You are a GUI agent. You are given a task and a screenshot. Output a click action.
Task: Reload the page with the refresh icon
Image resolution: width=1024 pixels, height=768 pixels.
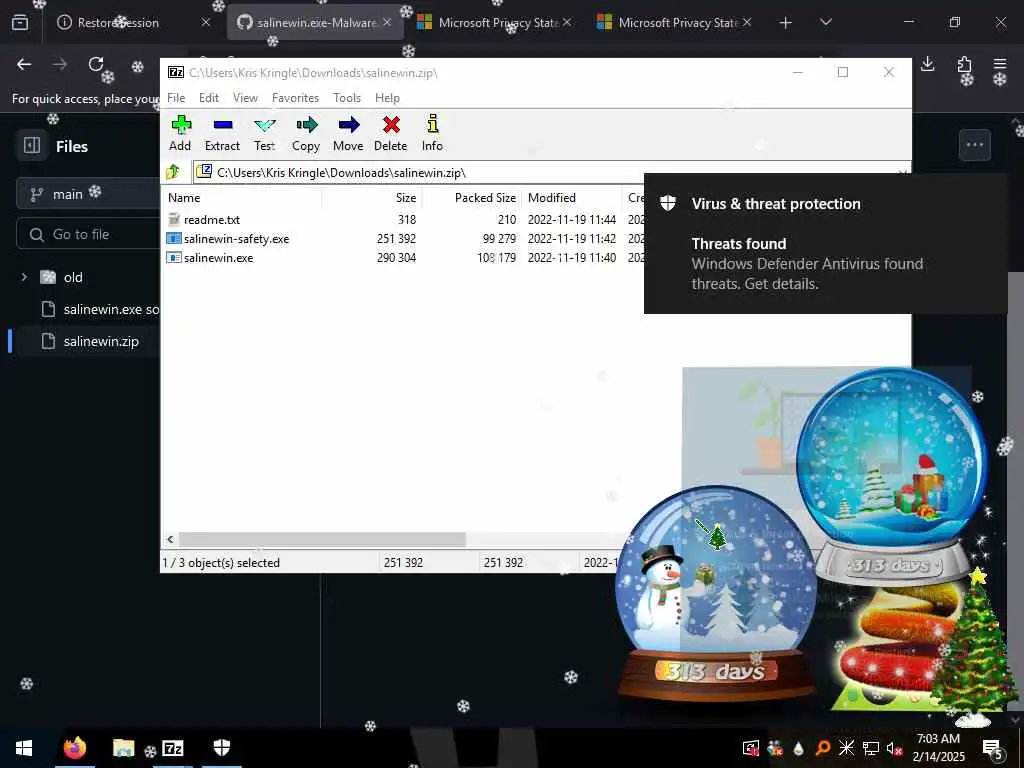96,64
